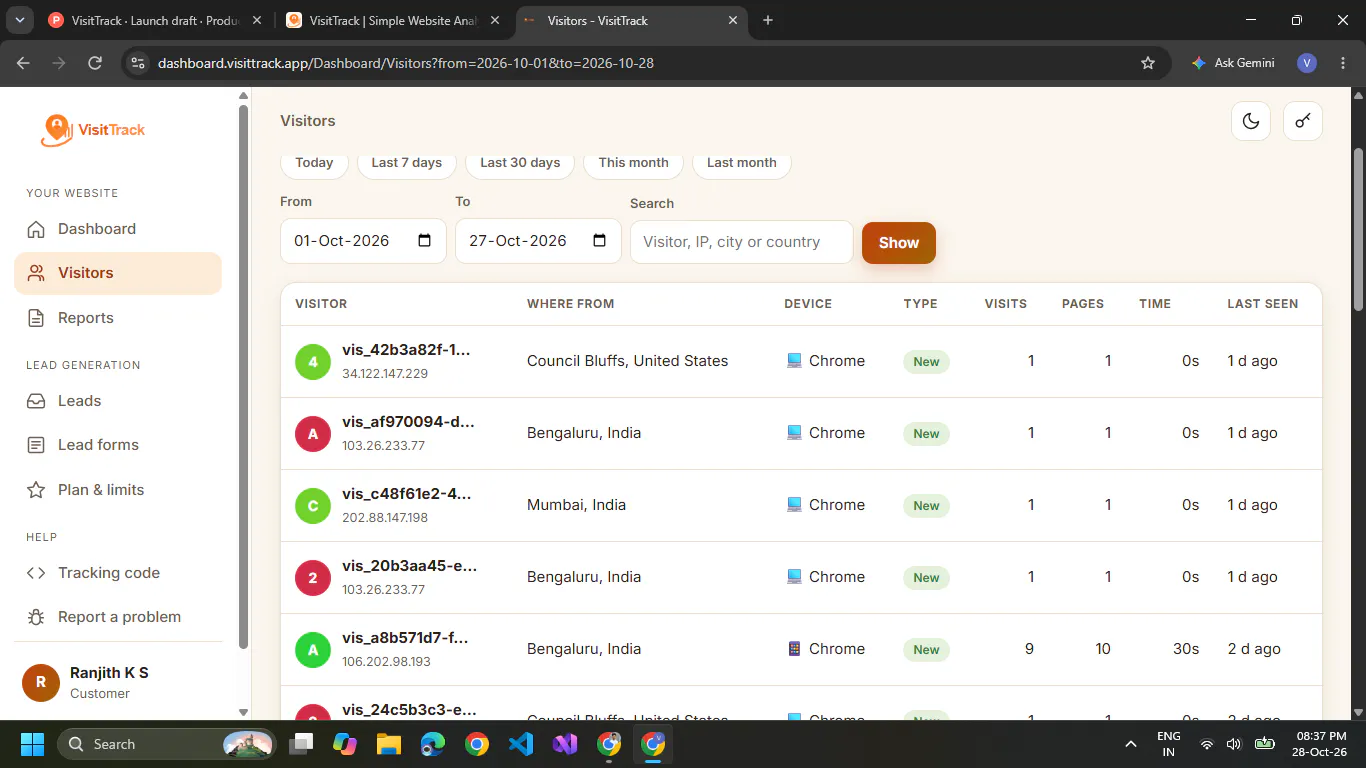1366x768 pixels.
Task: Open the browser tab search dropdown arrow
Action: point(19,20)
